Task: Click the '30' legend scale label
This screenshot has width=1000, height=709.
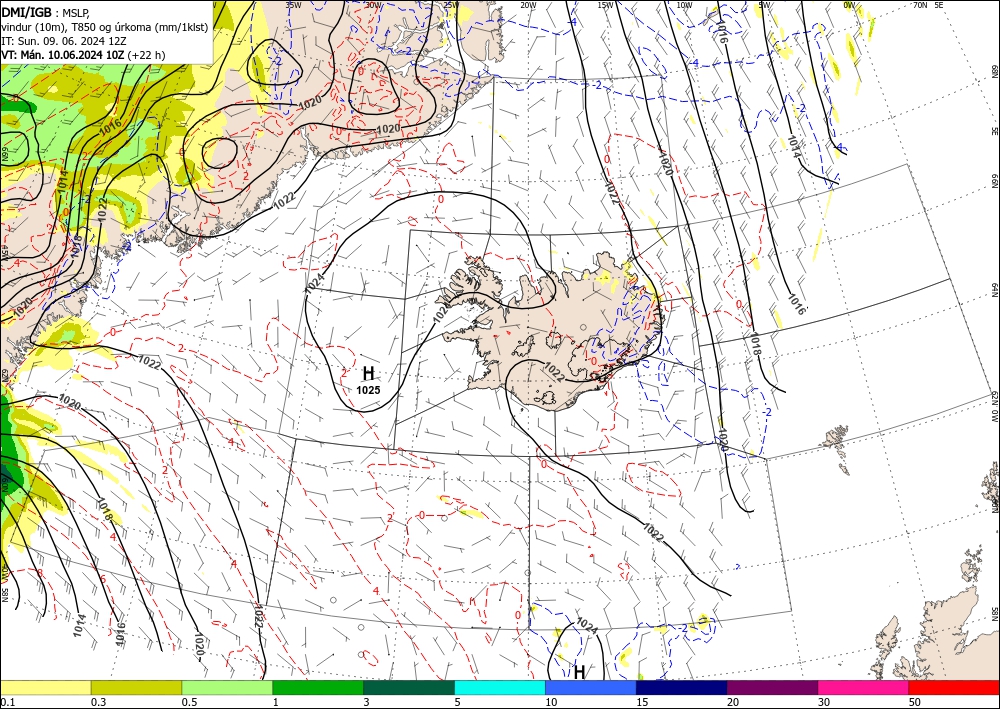Action: click(824, 702)
